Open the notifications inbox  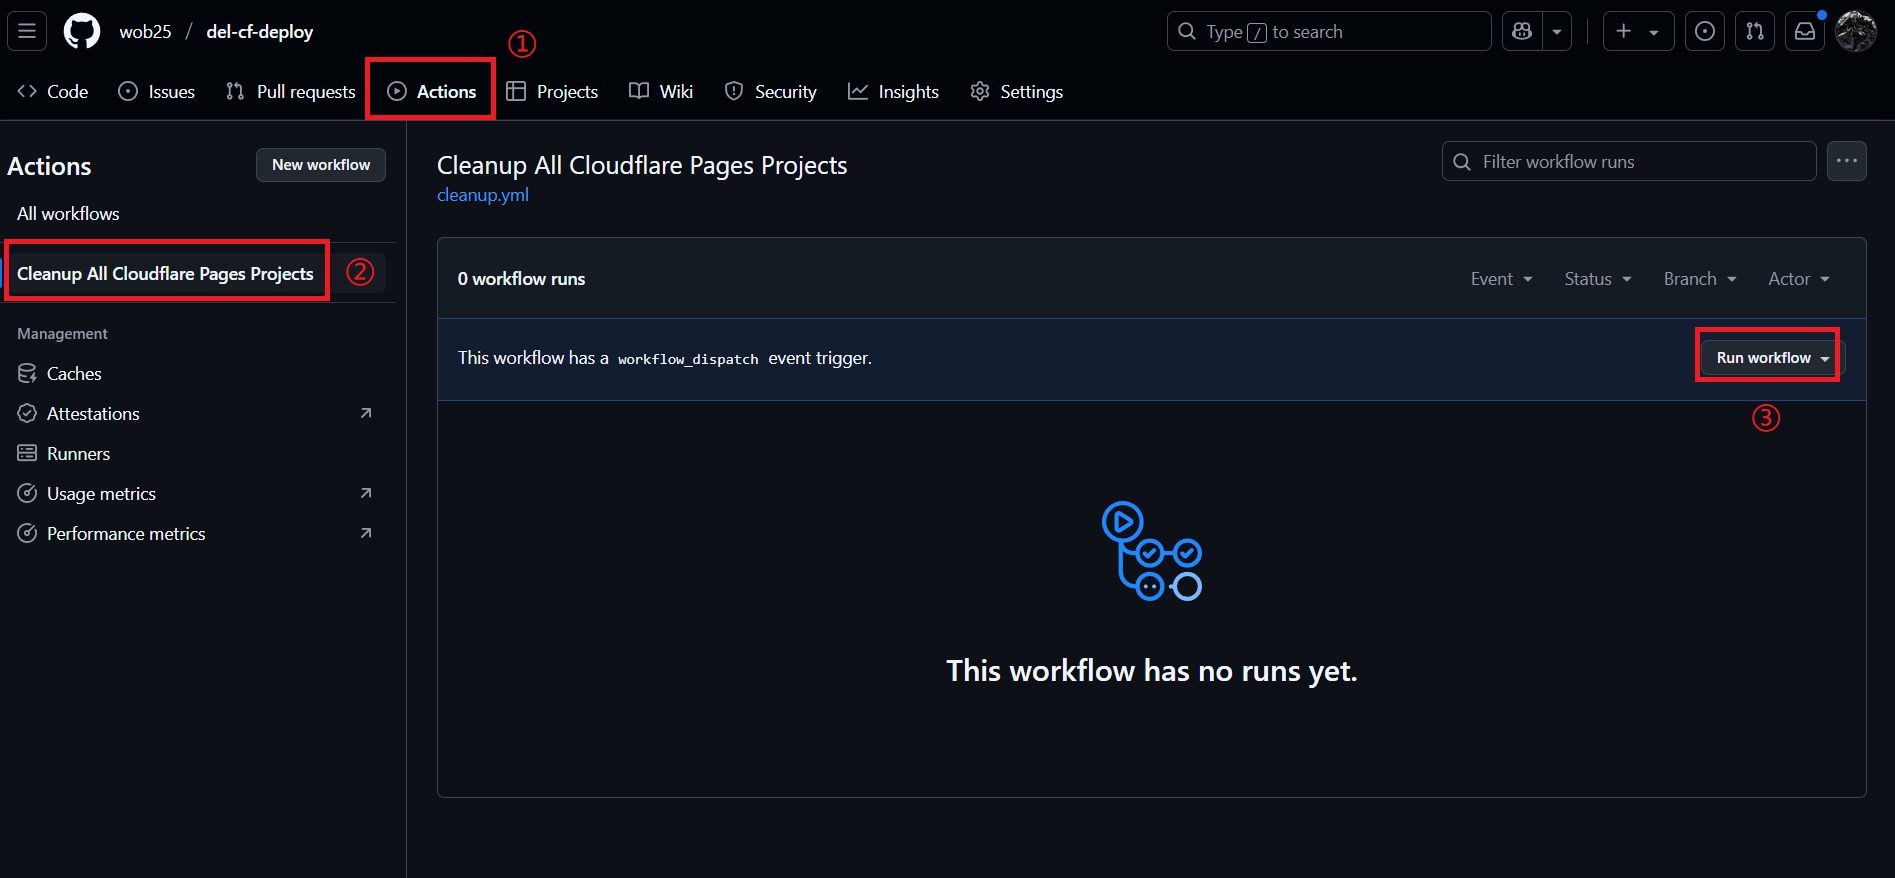(1805, 31)
